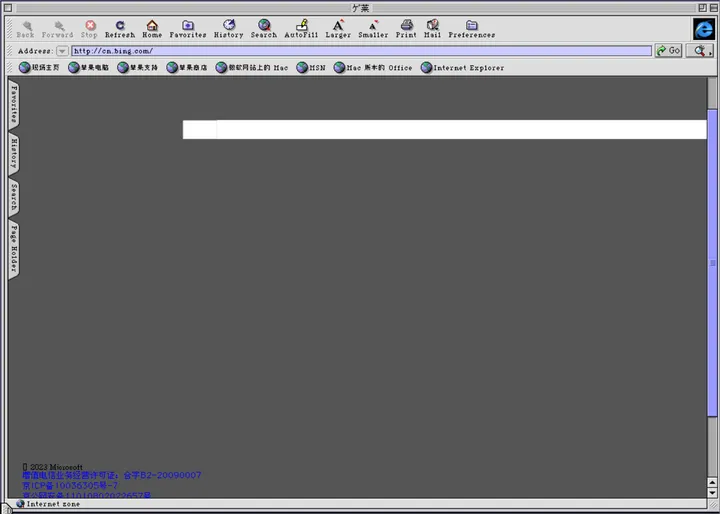Screen dimensions: 720x514
Task: Open the MSN favorites bar link
Action: (311, 68)
